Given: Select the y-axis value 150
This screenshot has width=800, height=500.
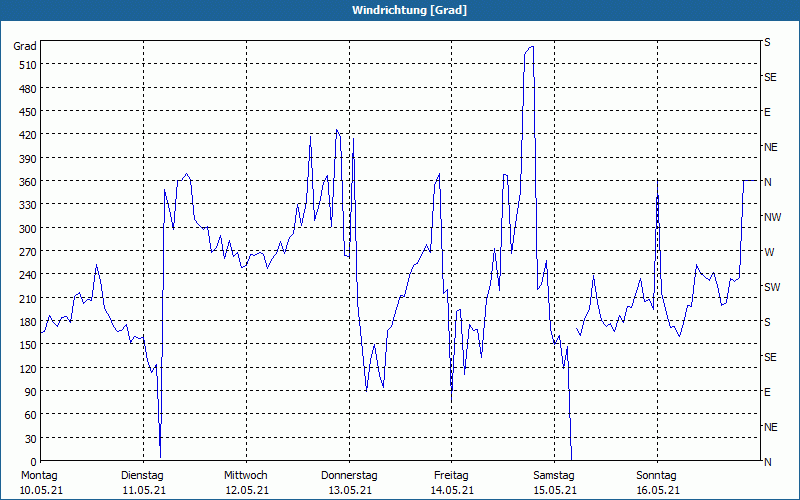Looking at the screenshot, I should tap(28, 345).
